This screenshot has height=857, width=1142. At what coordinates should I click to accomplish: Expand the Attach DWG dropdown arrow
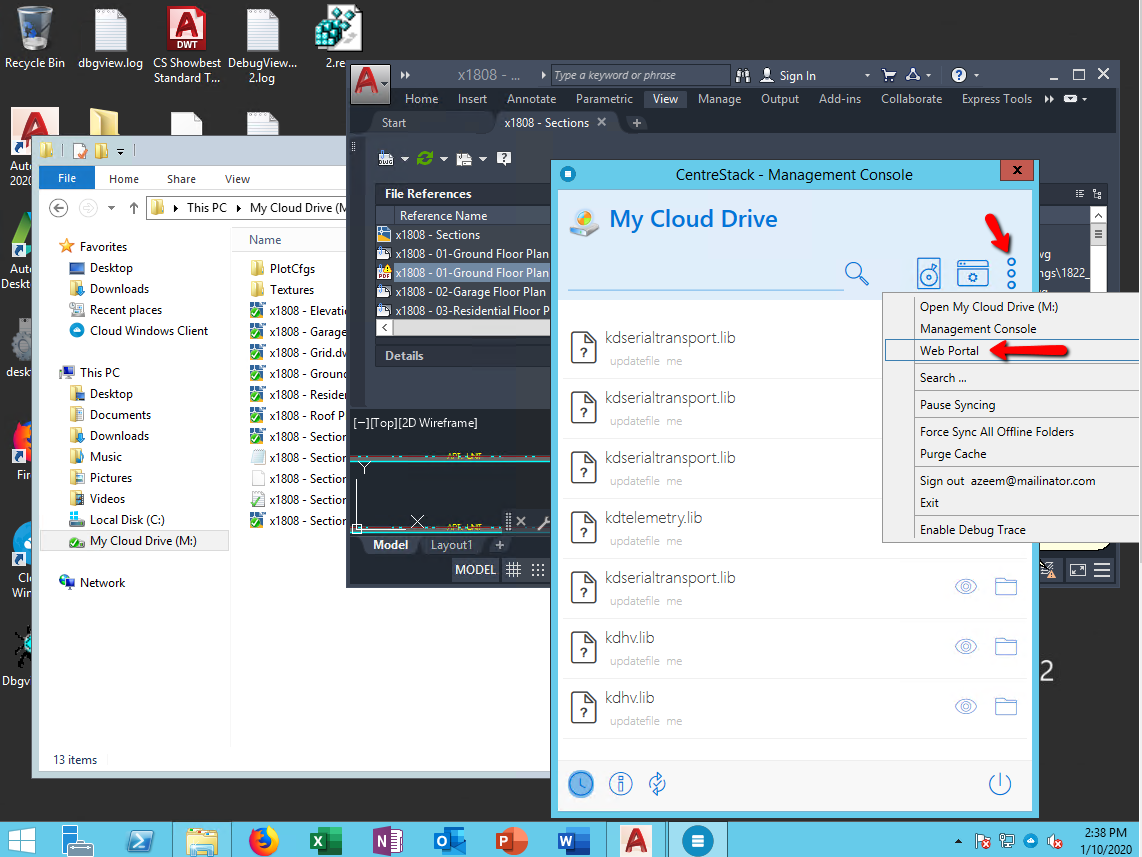click(x=405, y=159)
